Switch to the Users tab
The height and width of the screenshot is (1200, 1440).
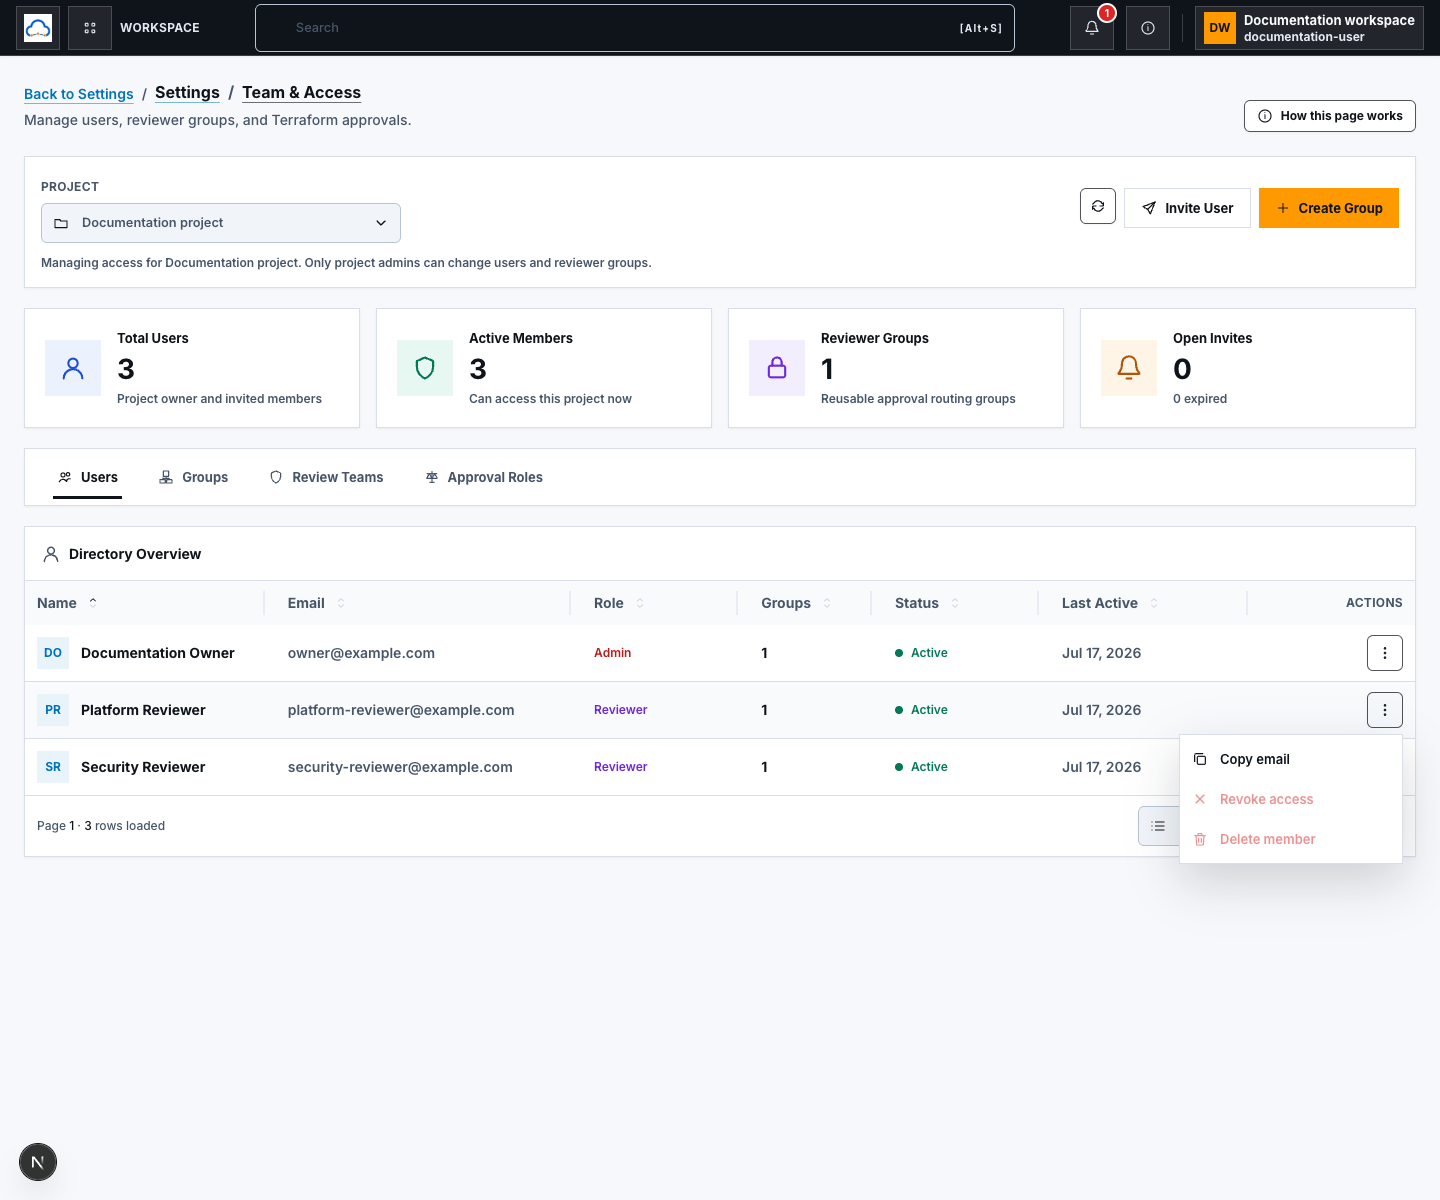coord(88,478)
